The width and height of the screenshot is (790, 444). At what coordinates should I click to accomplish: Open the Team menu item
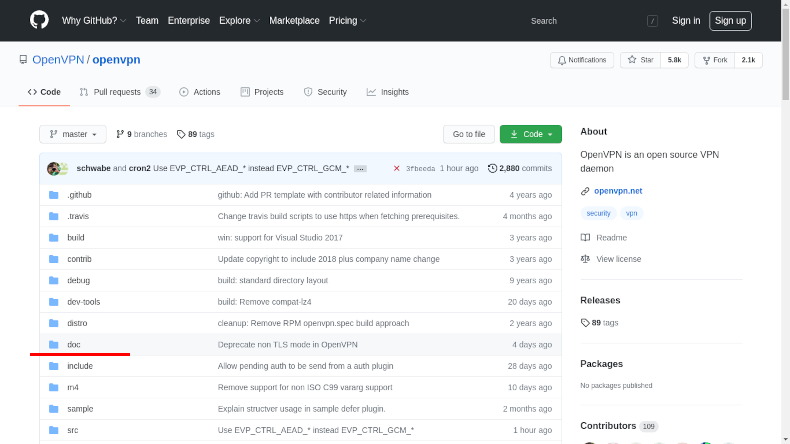click(x=147, y=21)
